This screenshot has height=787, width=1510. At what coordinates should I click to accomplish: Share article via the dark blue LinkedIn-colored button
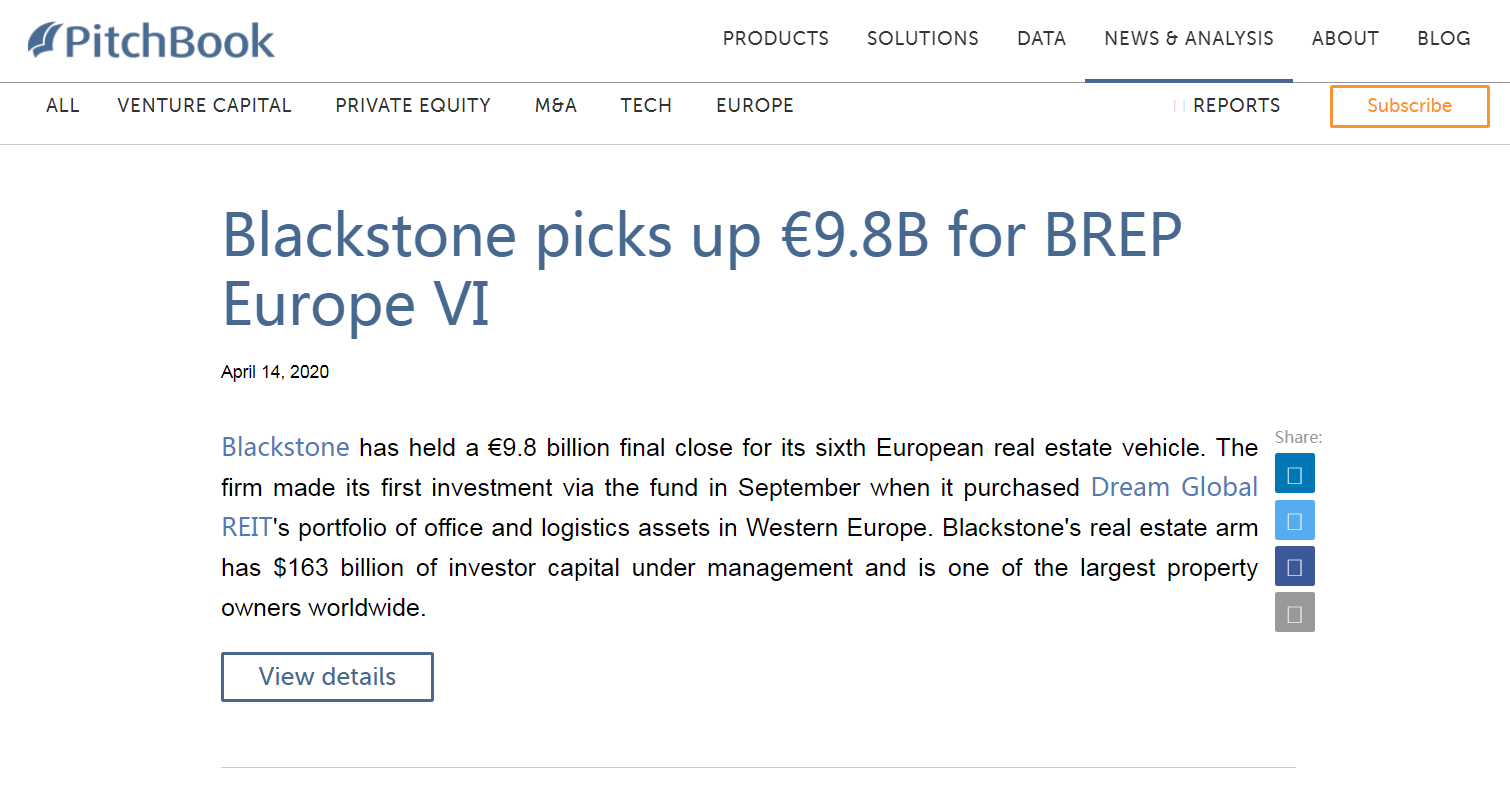tap(1294, 474)
